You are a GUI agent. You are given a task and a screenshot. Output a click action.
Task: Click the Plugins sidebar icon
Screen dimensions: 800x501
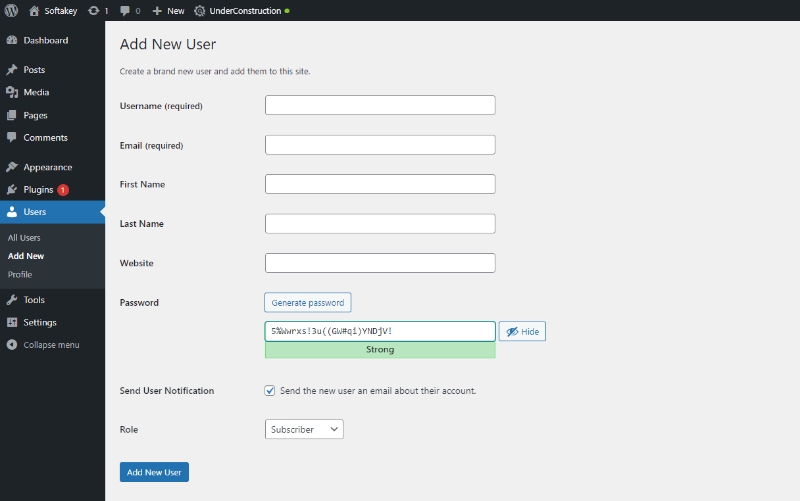(x=12, y=190)
